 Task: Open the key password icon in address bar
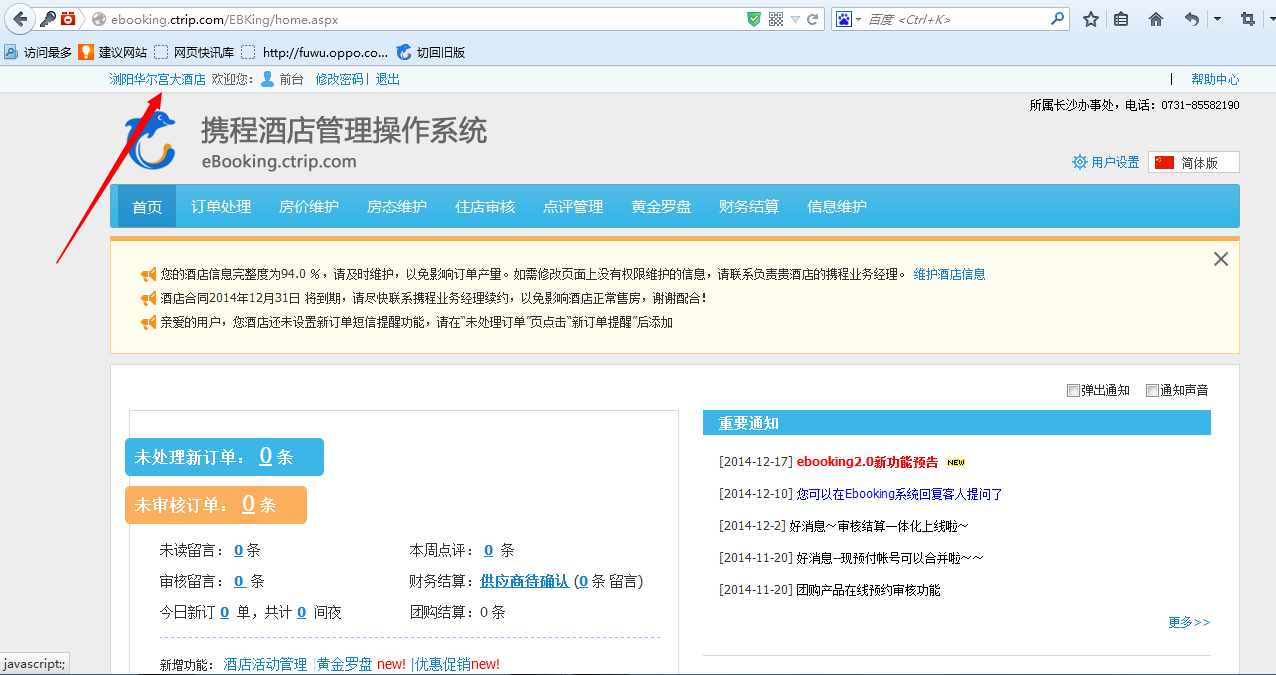pos(47,19)
